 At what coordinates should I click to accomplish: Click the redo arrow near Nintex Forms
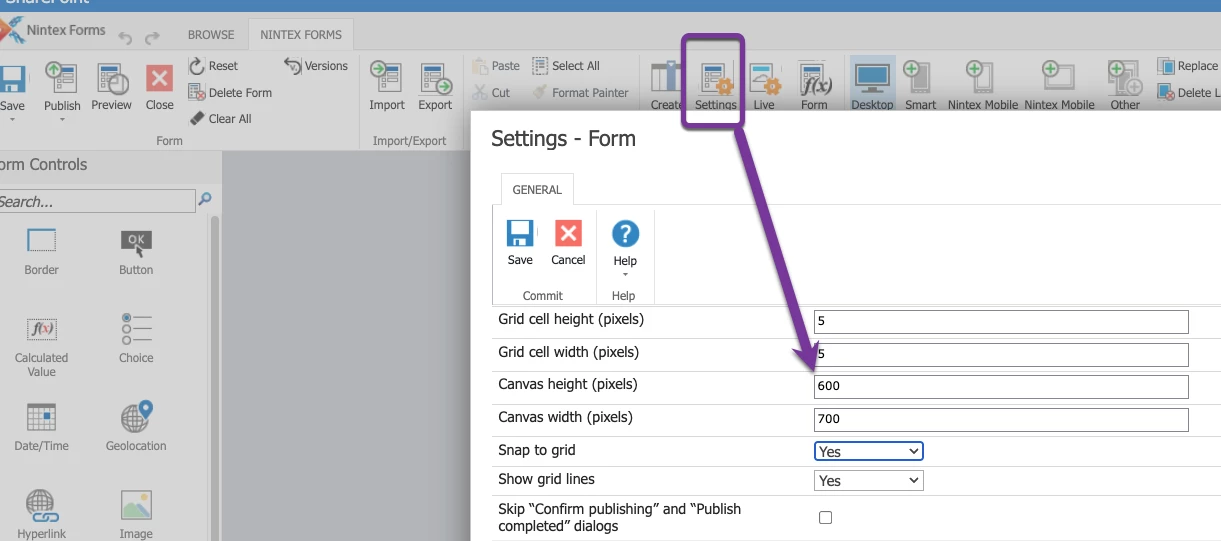[152, 38]
